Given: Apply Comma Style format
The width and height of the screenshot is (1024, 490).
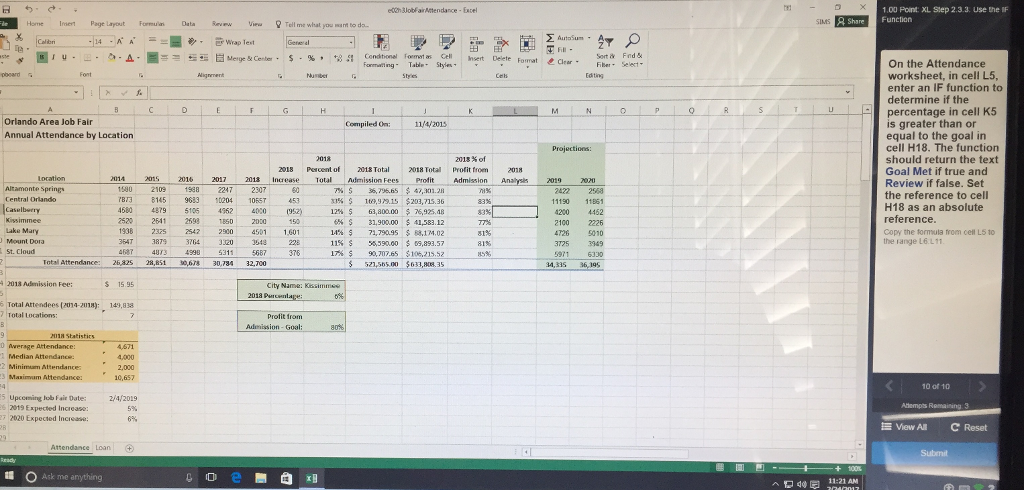Looking at the screenshot, I should tap(322, 59).
